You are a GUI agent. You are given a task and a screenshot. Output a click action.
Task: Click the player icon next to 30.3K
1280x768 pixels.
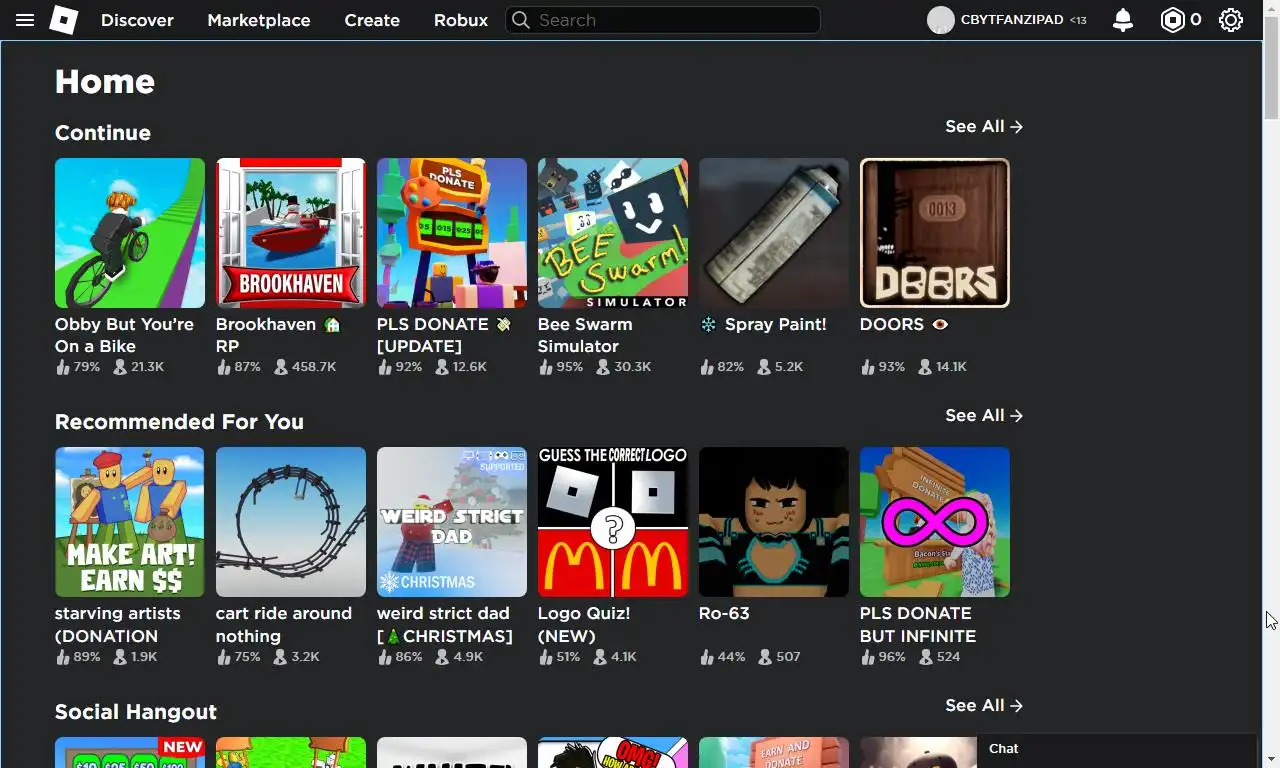(603, 367)
